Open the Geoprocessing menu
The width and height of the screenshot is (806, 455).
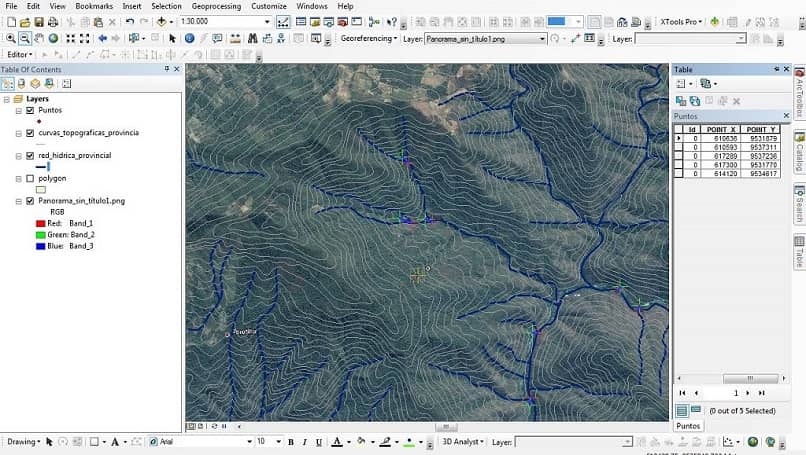(216, 6)
